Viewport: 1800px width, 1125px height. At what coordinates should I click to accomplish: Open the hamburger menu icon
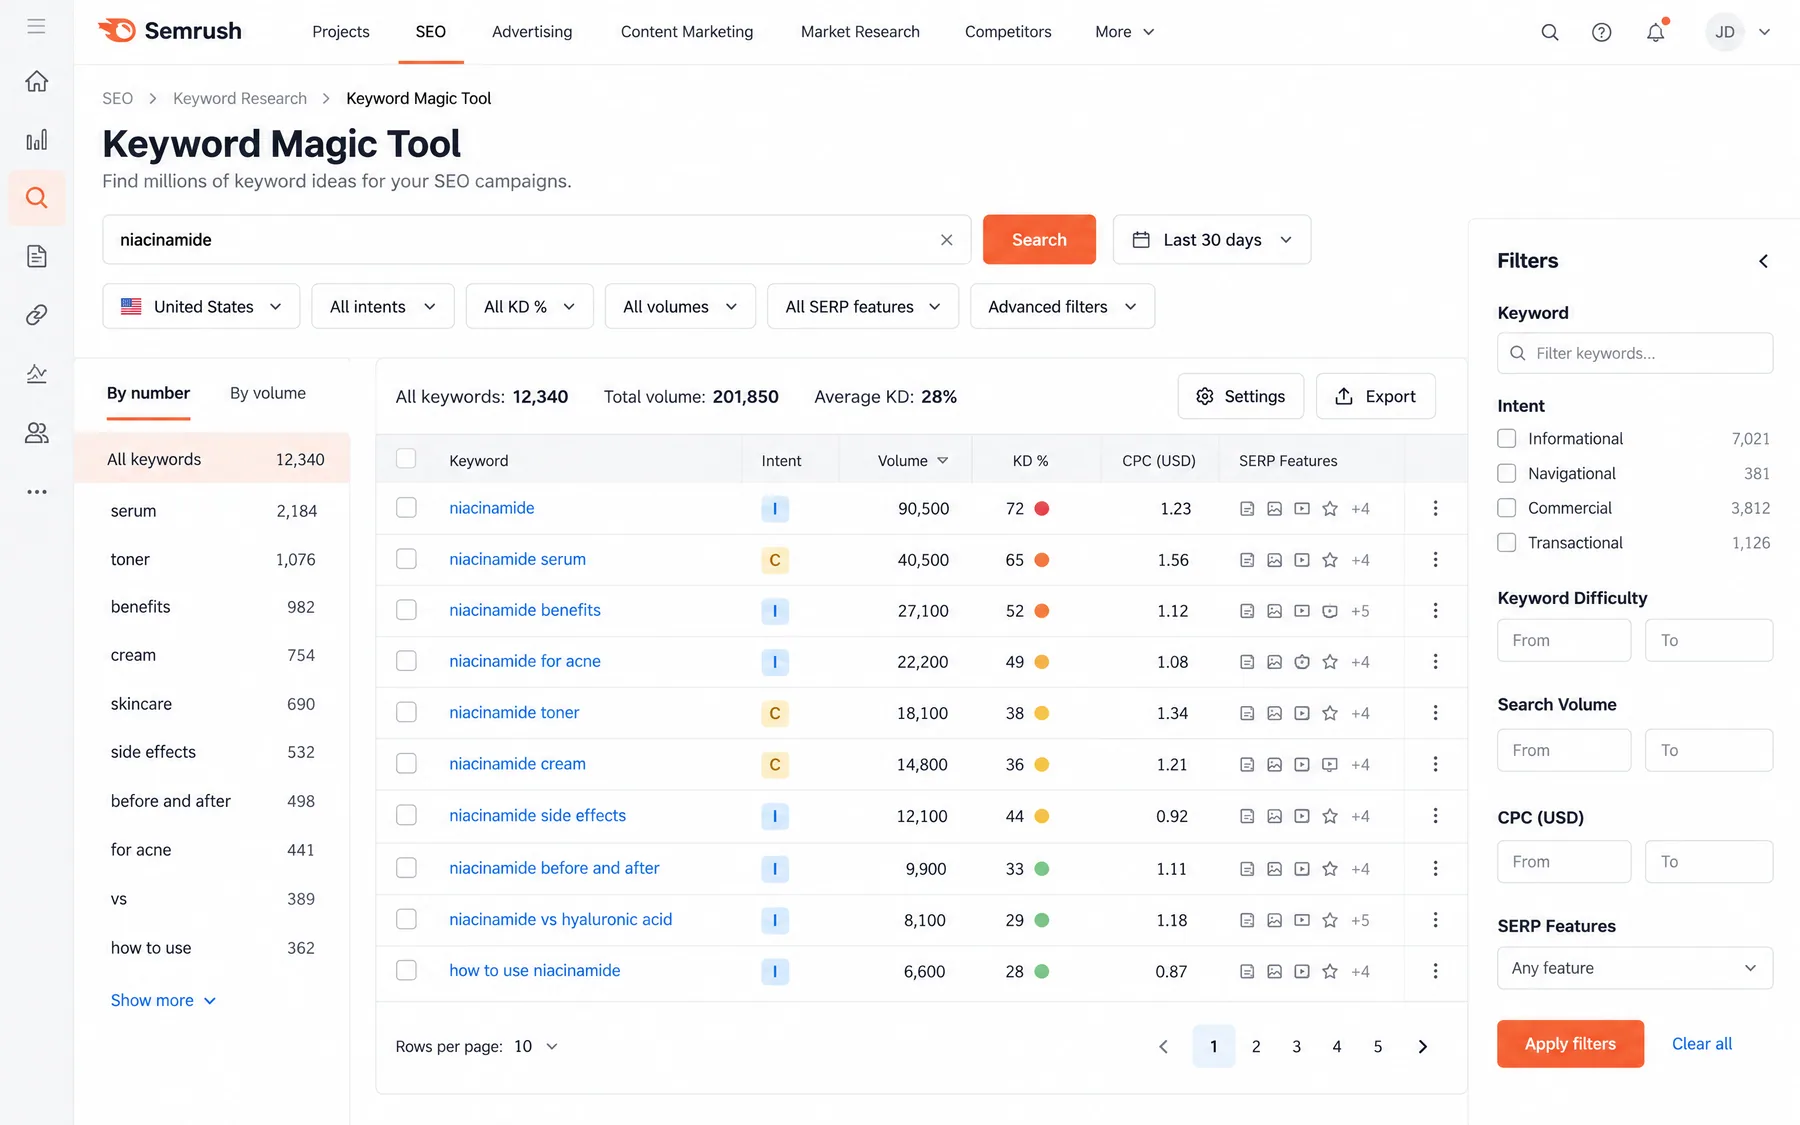coord(36,26)
